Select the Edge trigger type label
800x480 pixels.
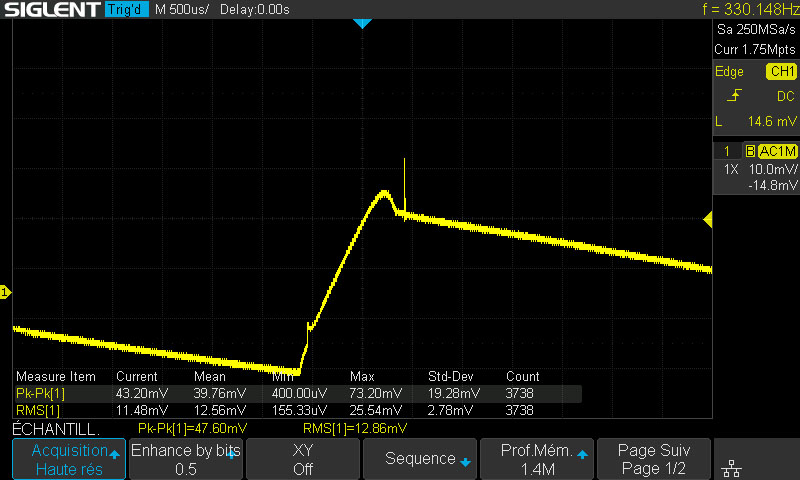pos(729,71)
